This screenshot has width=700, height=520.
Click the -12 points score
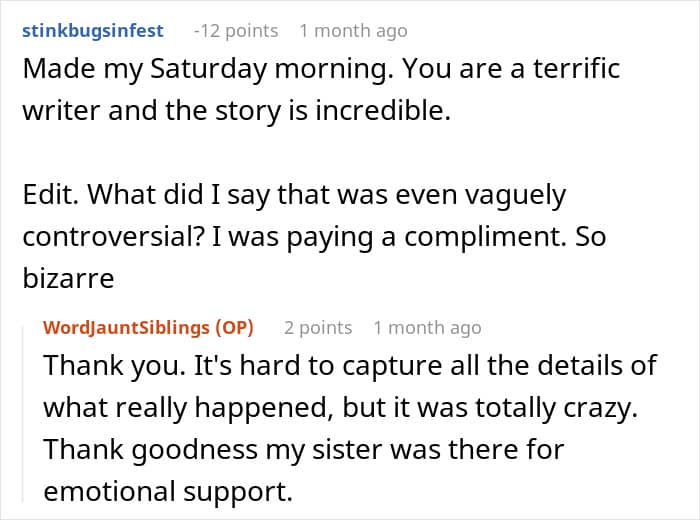click(x=235, y=31)
